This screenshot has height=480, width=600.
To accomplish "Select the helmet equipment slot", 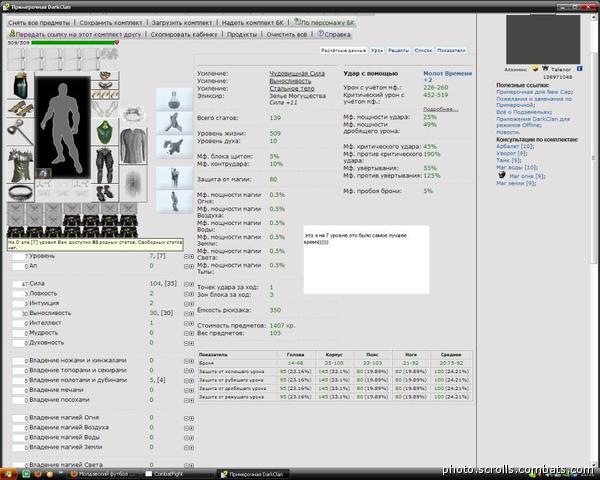I will pyautogui.click(x=21, y=85).
